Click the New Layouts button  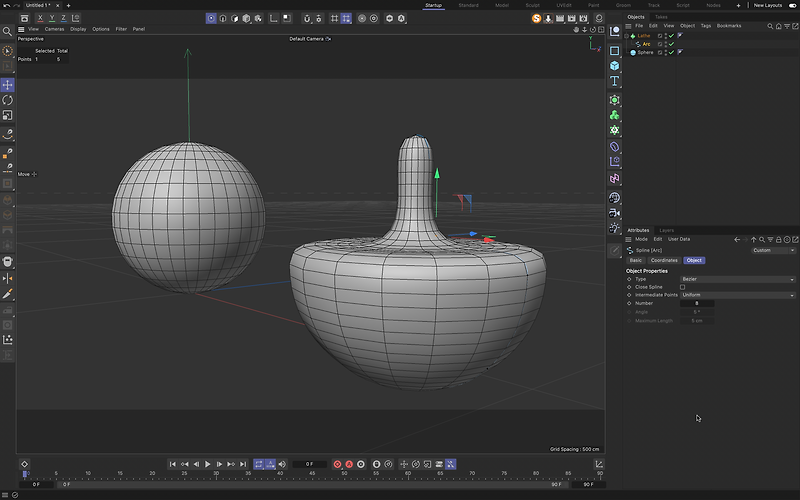[x=767, y=5]
